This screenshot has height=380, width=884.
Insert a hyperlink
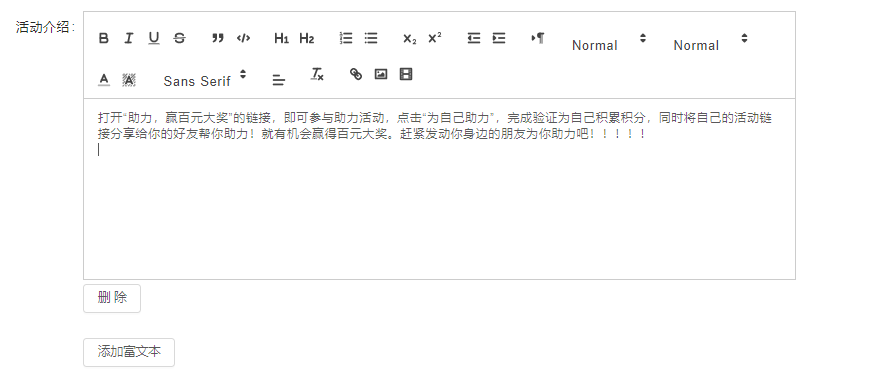pyautogui.click(x=356, y=74)
